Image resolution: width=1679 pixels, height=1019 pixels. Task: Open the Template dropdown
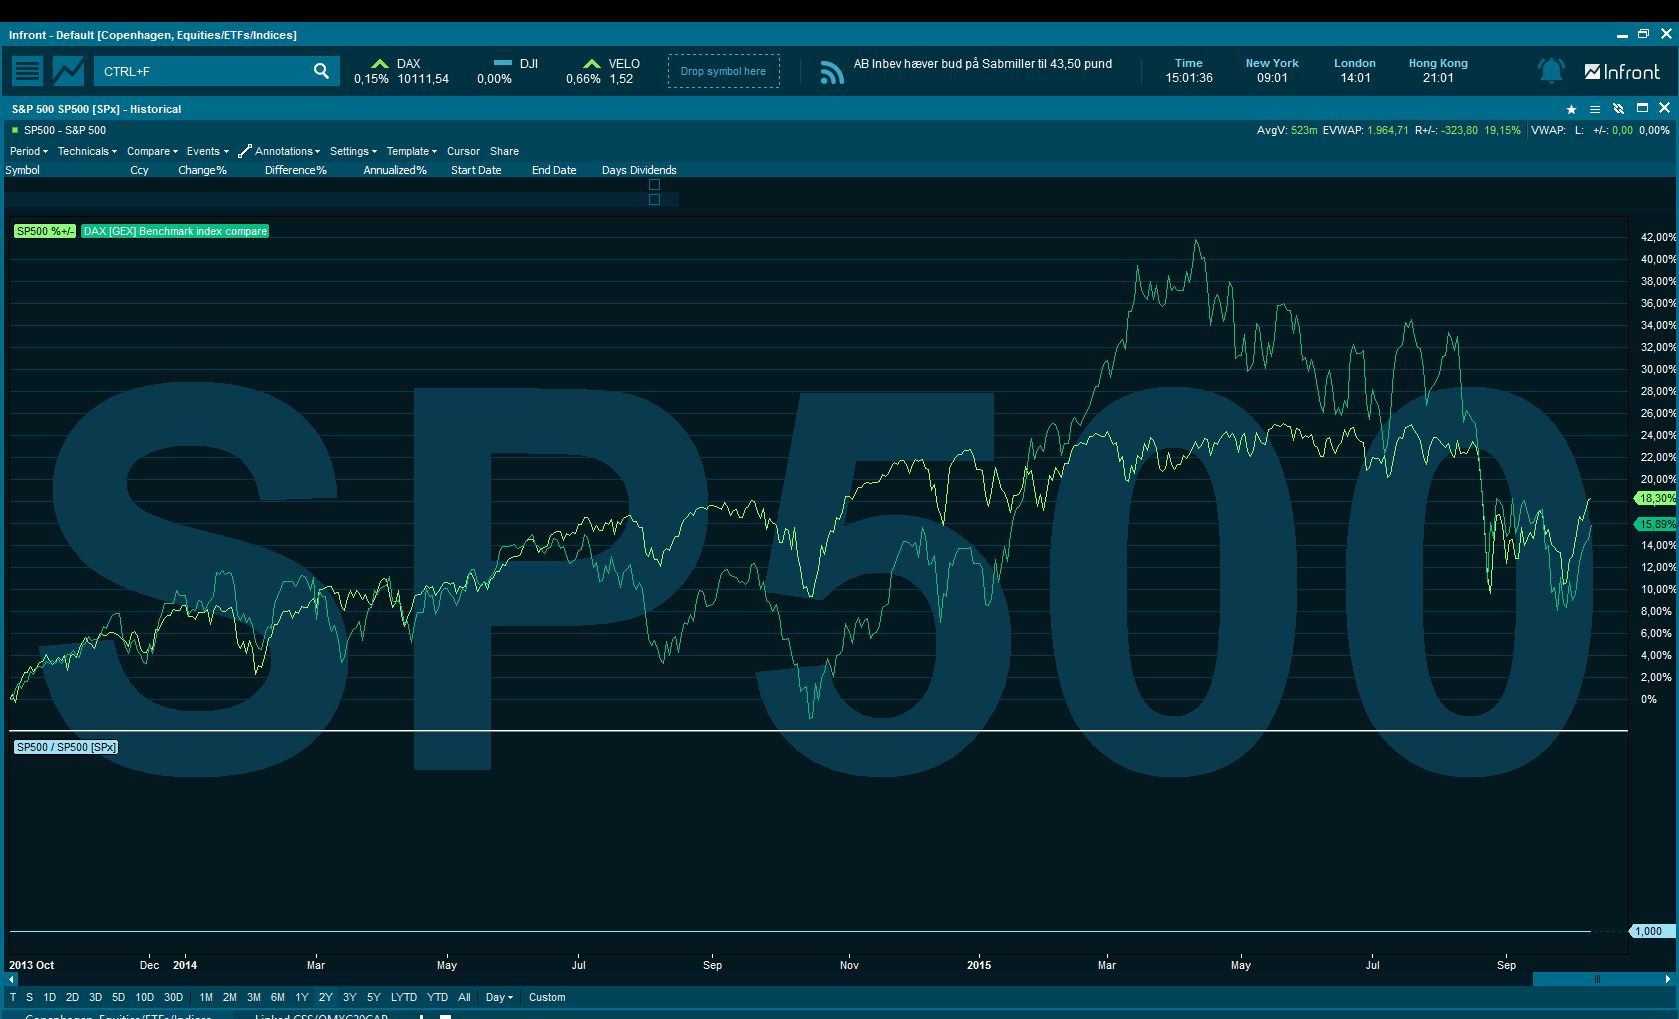coord(412,151)
